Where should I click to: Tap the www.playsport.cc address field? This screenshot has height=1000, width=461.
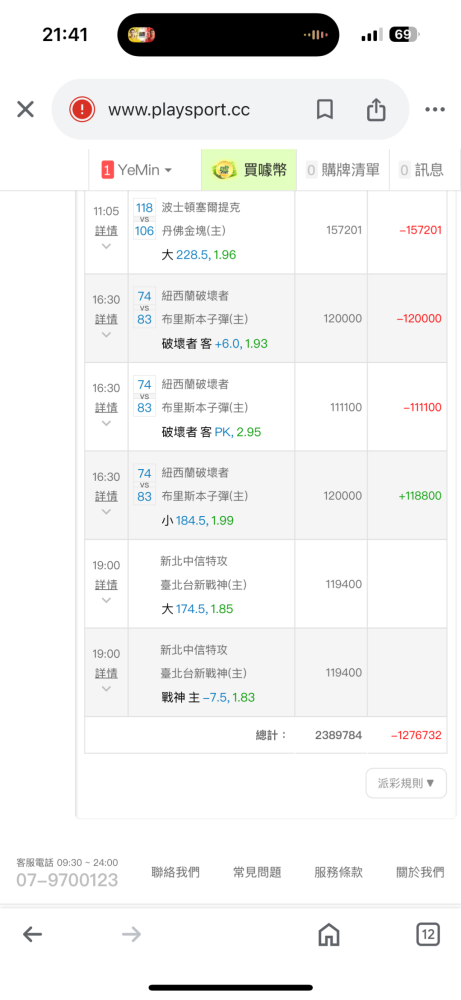179,110
